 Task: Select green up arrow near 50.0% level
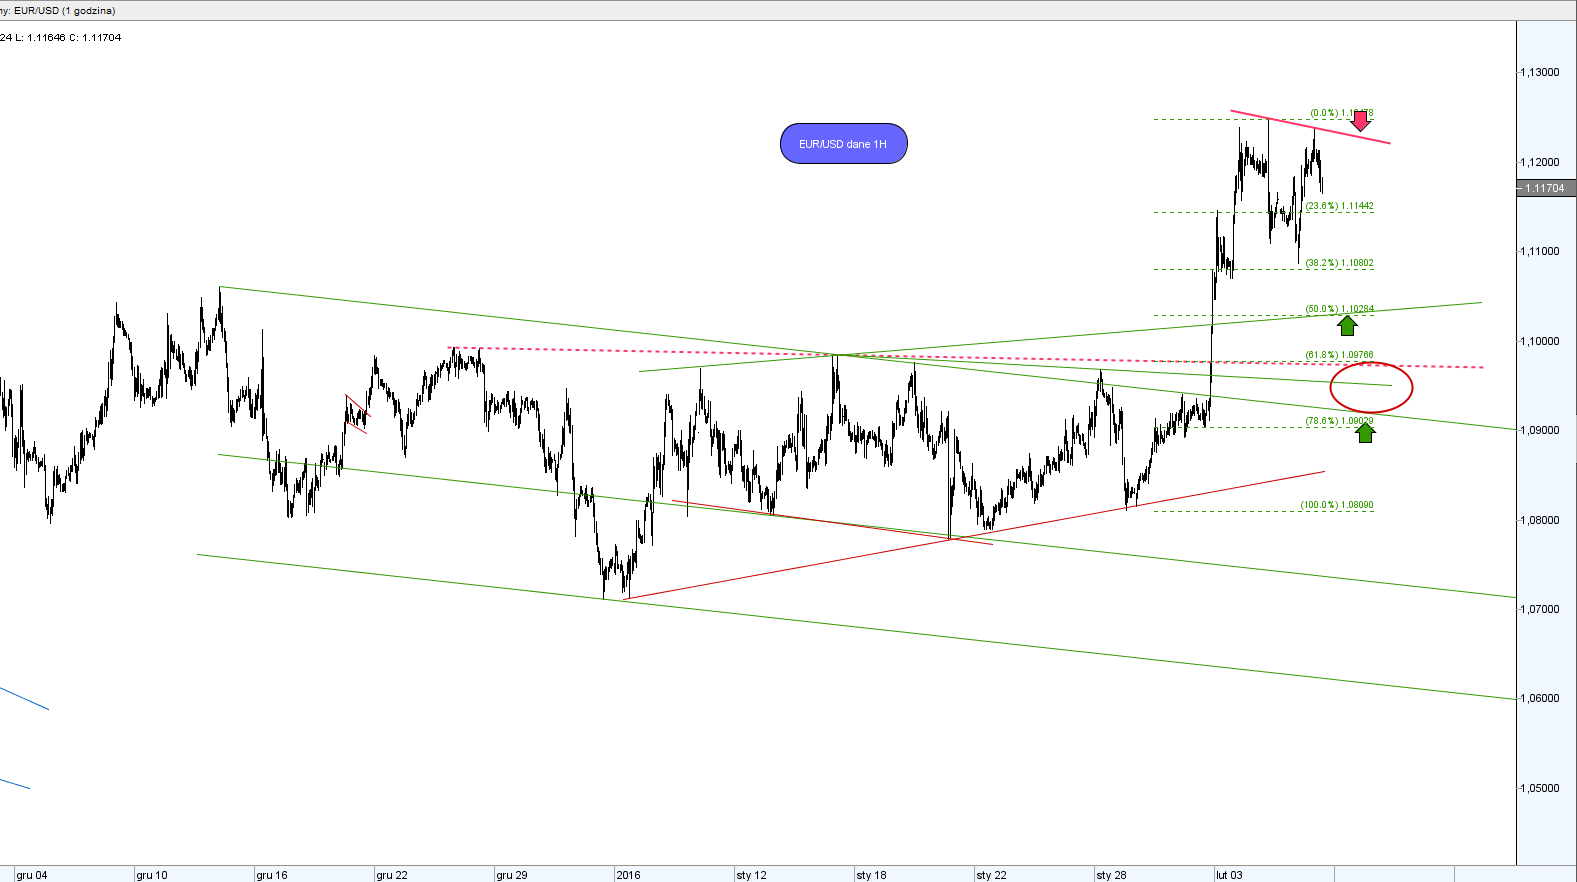coord(1347,325)
